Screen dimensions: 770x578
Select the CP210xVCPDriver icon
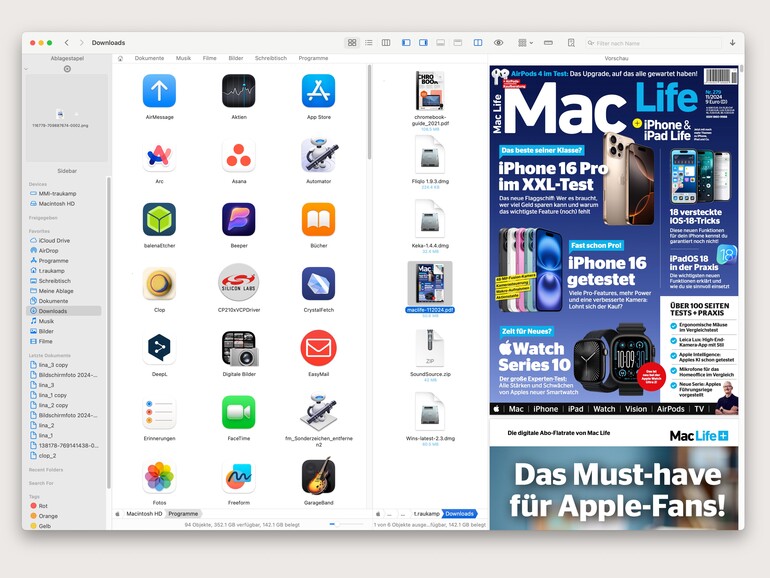[x=239, y=282]
